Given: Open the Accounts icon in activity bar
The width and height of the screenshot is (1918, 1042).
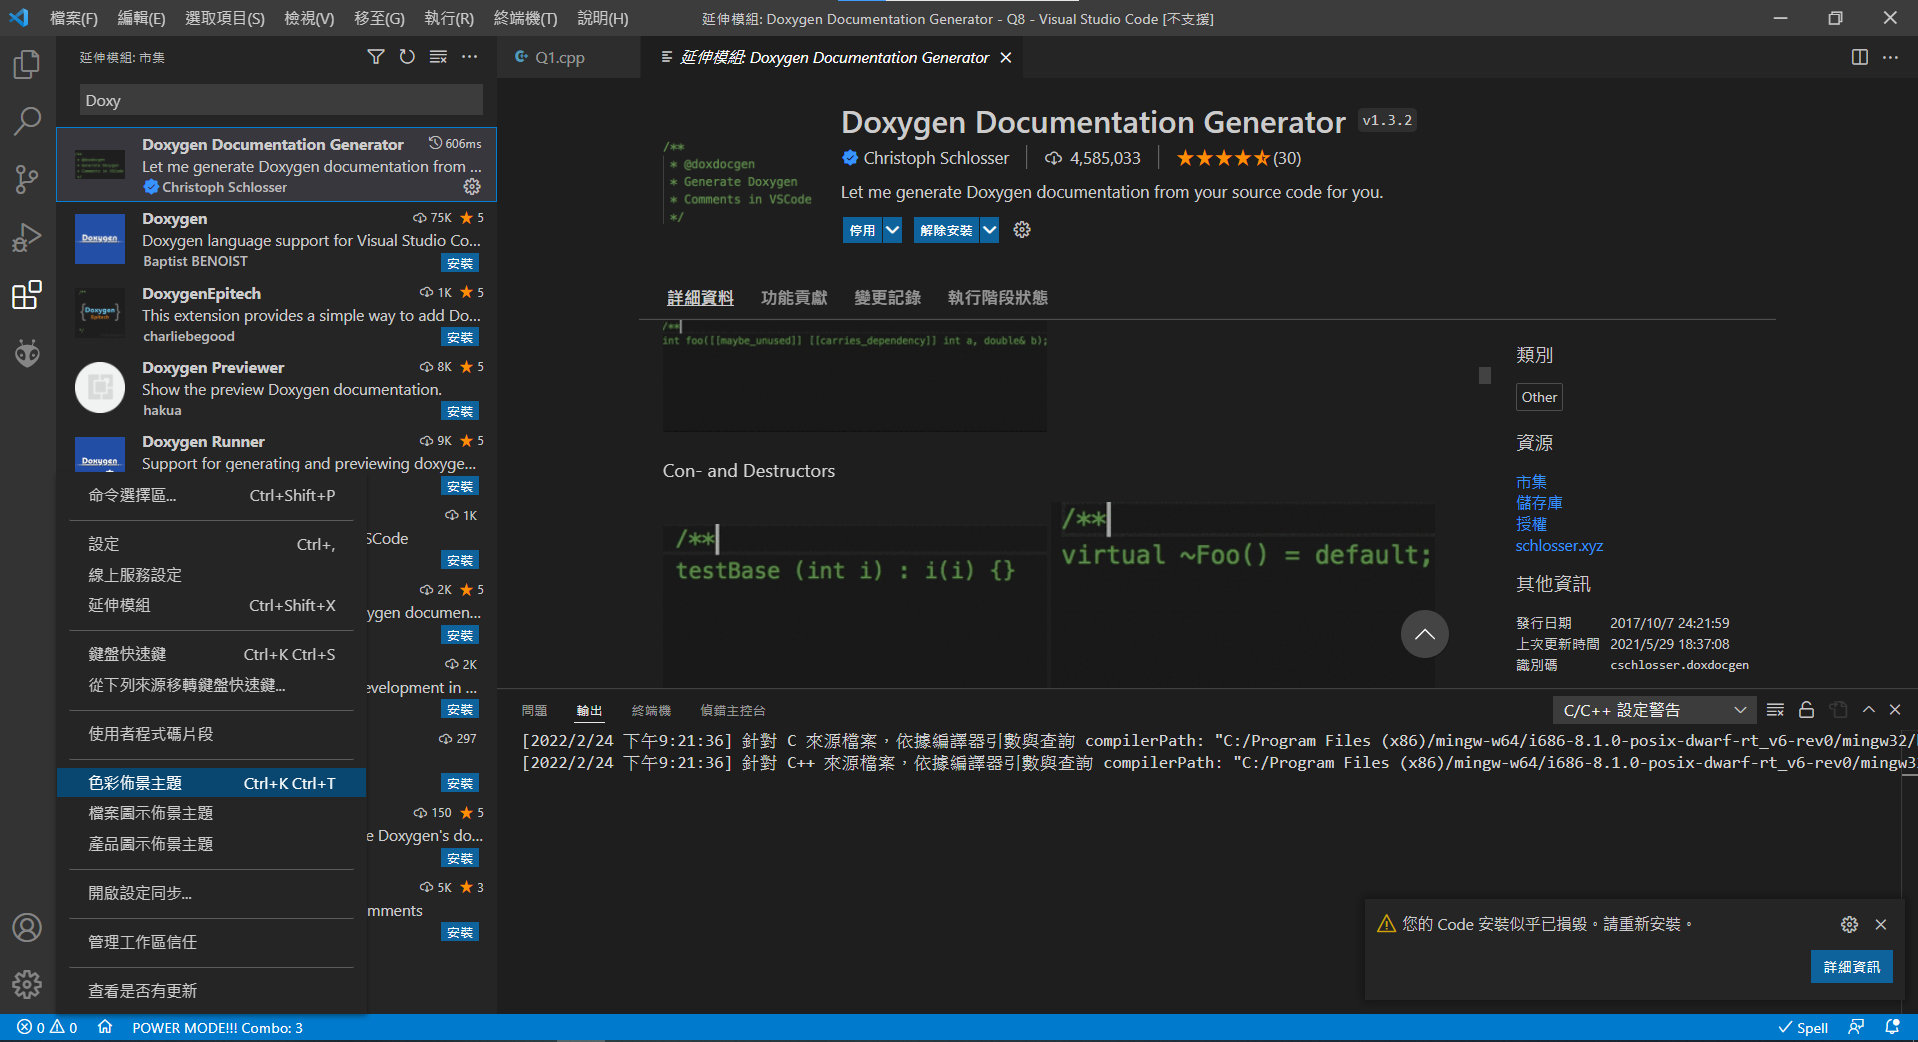Looking at the screenshot, I should (27, 927).
